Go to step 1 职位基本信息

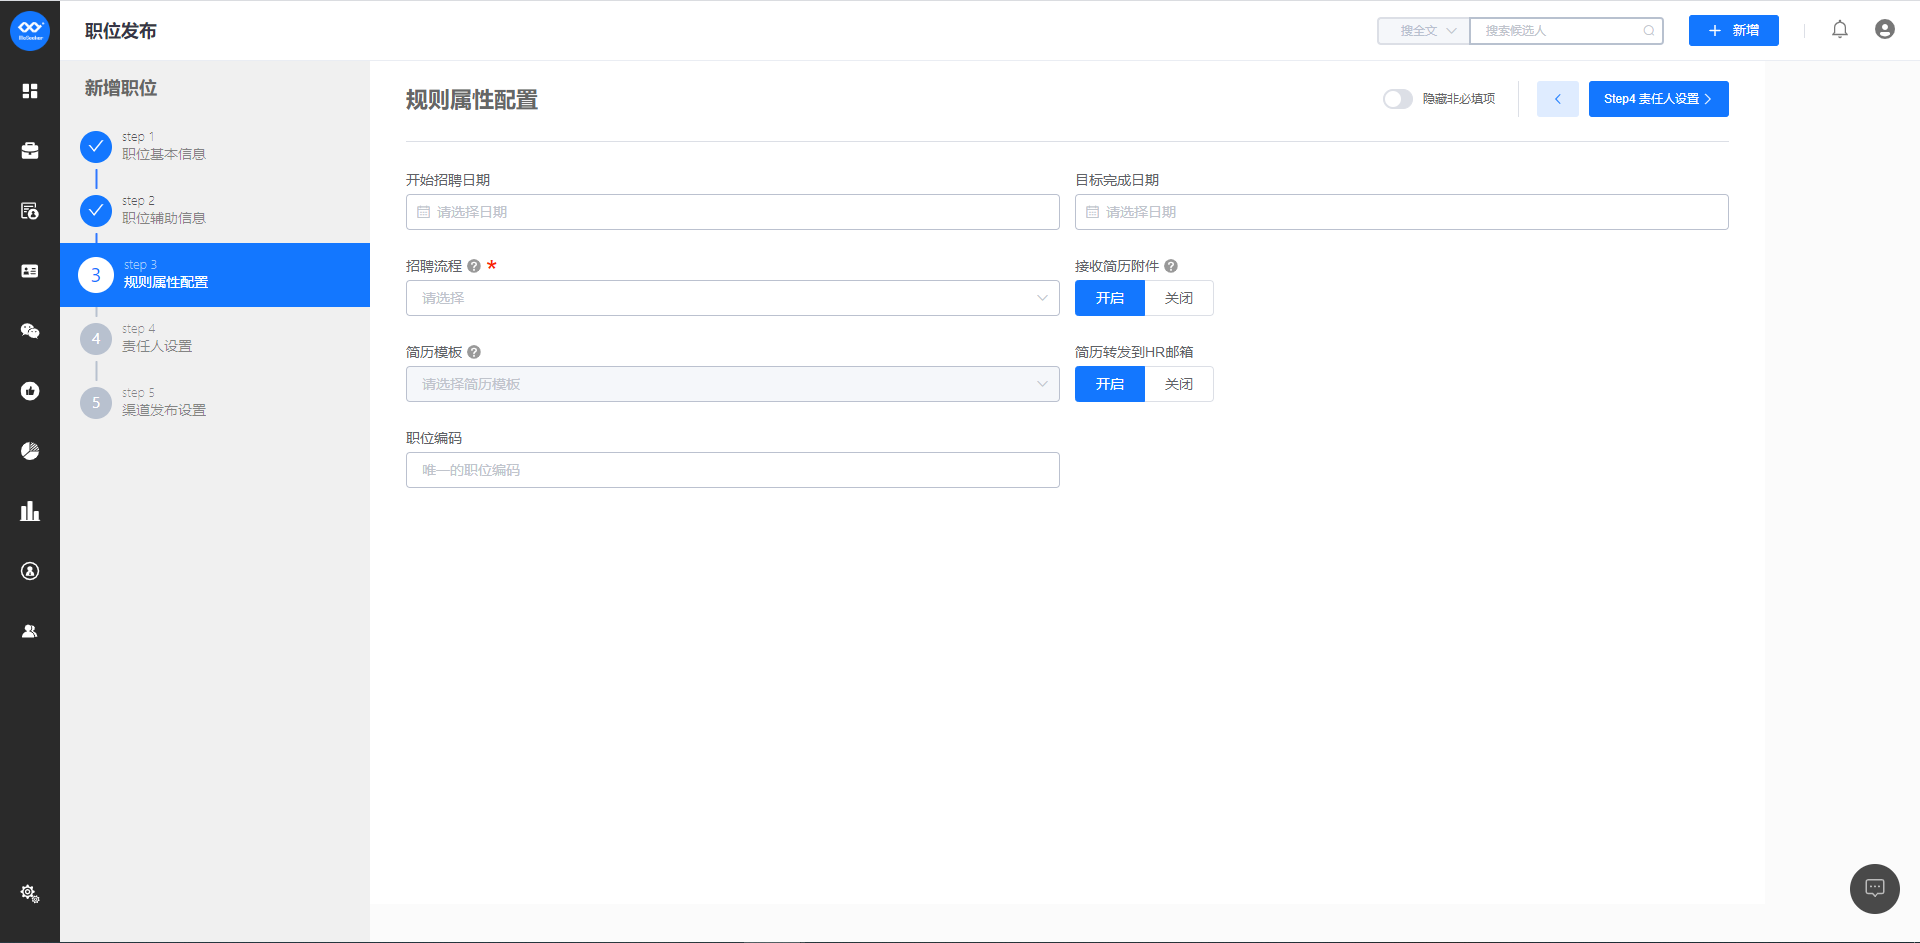[x=215, y=147]
